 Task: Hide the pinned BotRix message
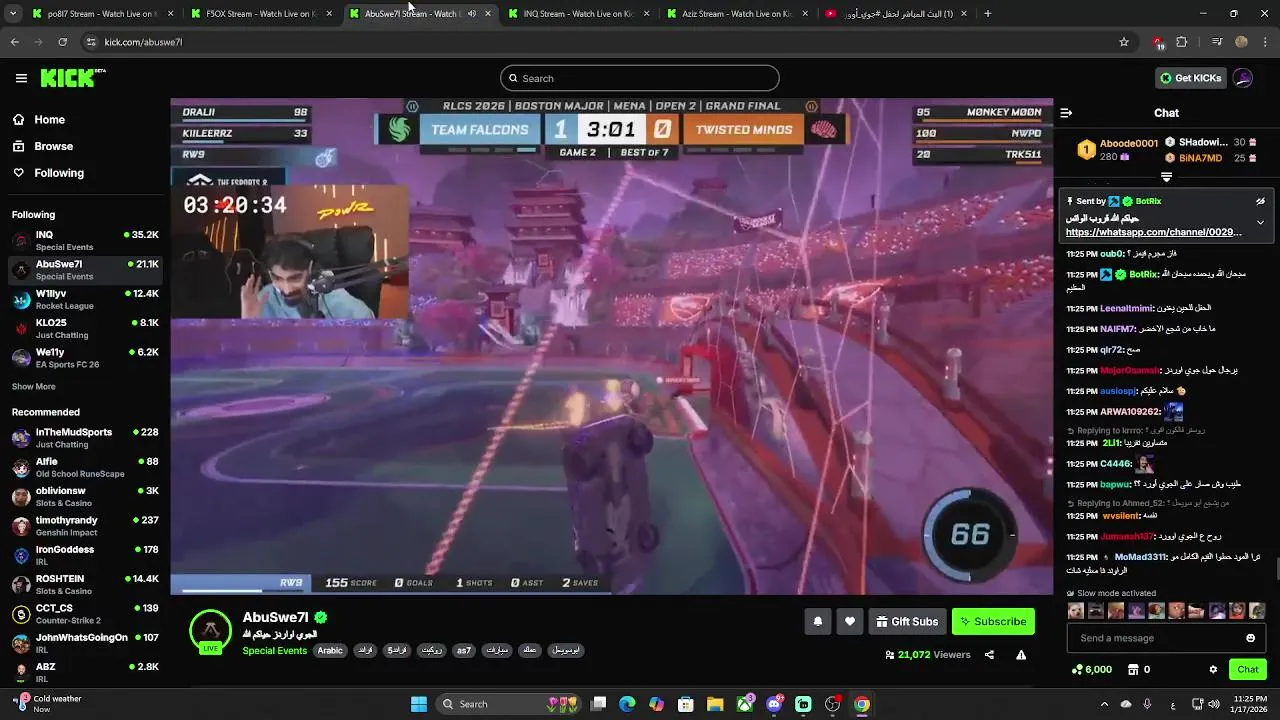point(1260,201)
